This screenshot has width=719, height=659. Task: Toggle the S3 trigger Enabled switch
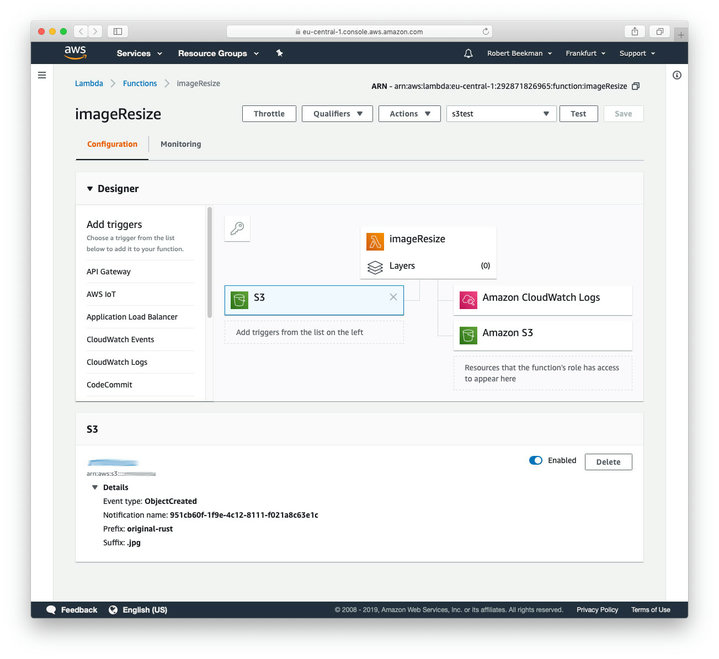(x=535, y=460)
